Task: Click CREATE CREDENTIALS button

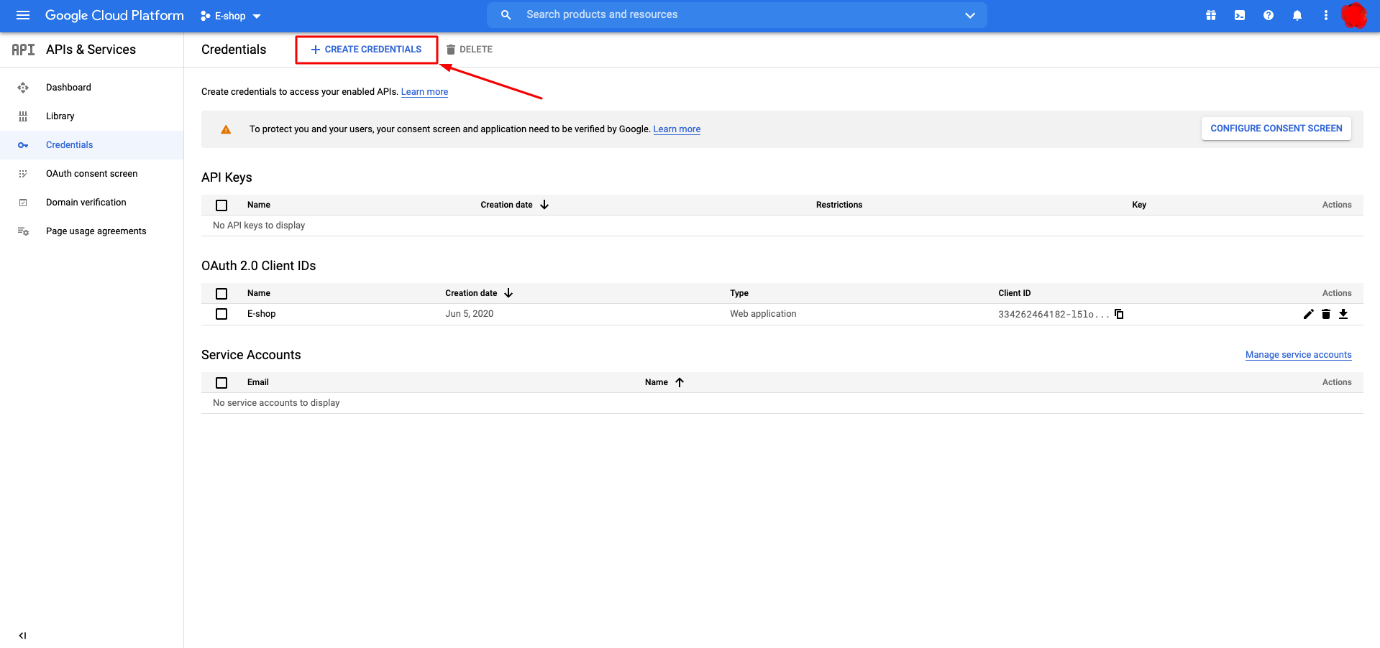Action: coord(366,49)
